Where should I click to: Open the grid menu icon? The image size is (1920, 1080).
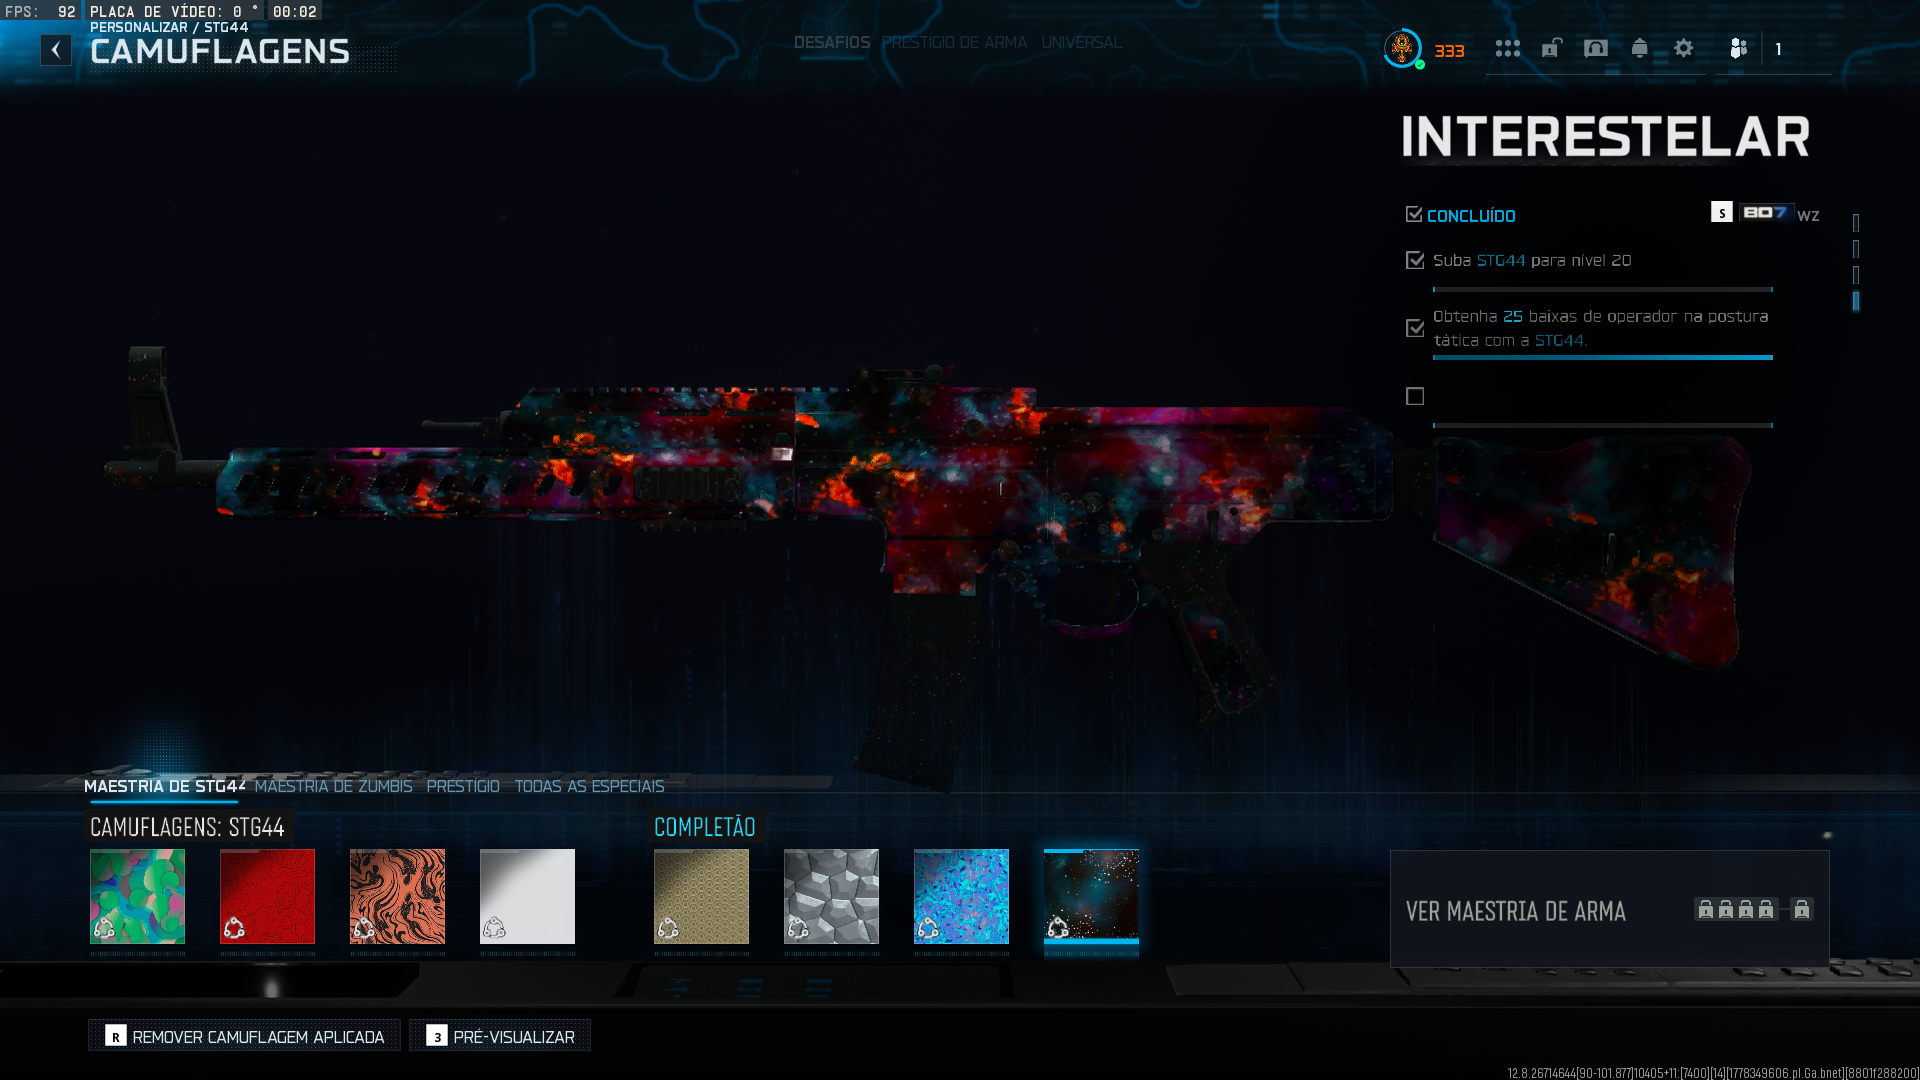click(1507, 48)
